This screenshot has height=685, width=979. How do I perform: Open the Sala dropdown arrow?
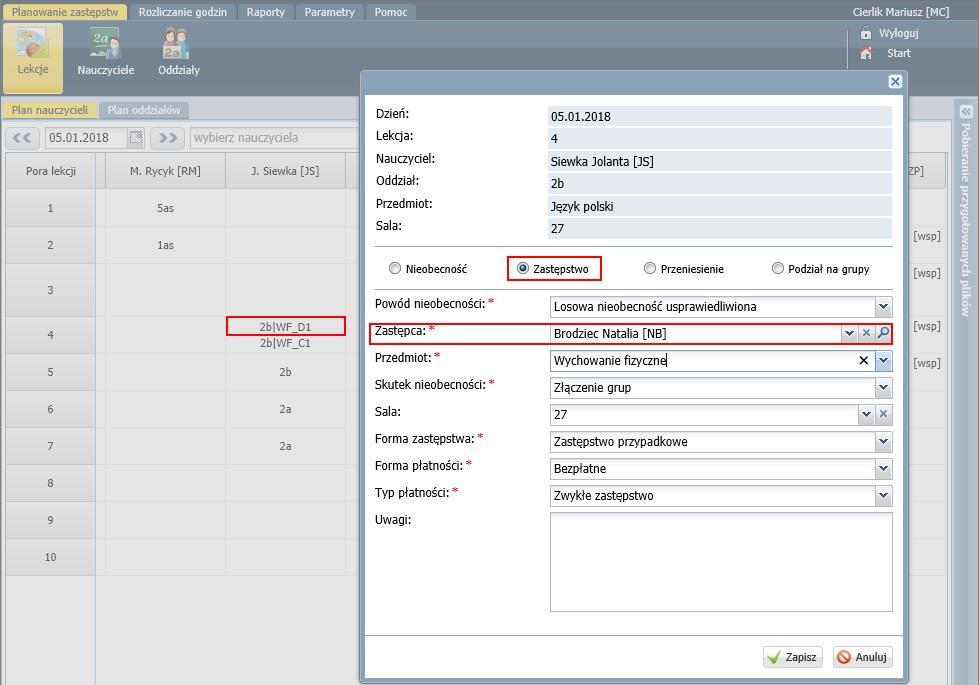866,414
